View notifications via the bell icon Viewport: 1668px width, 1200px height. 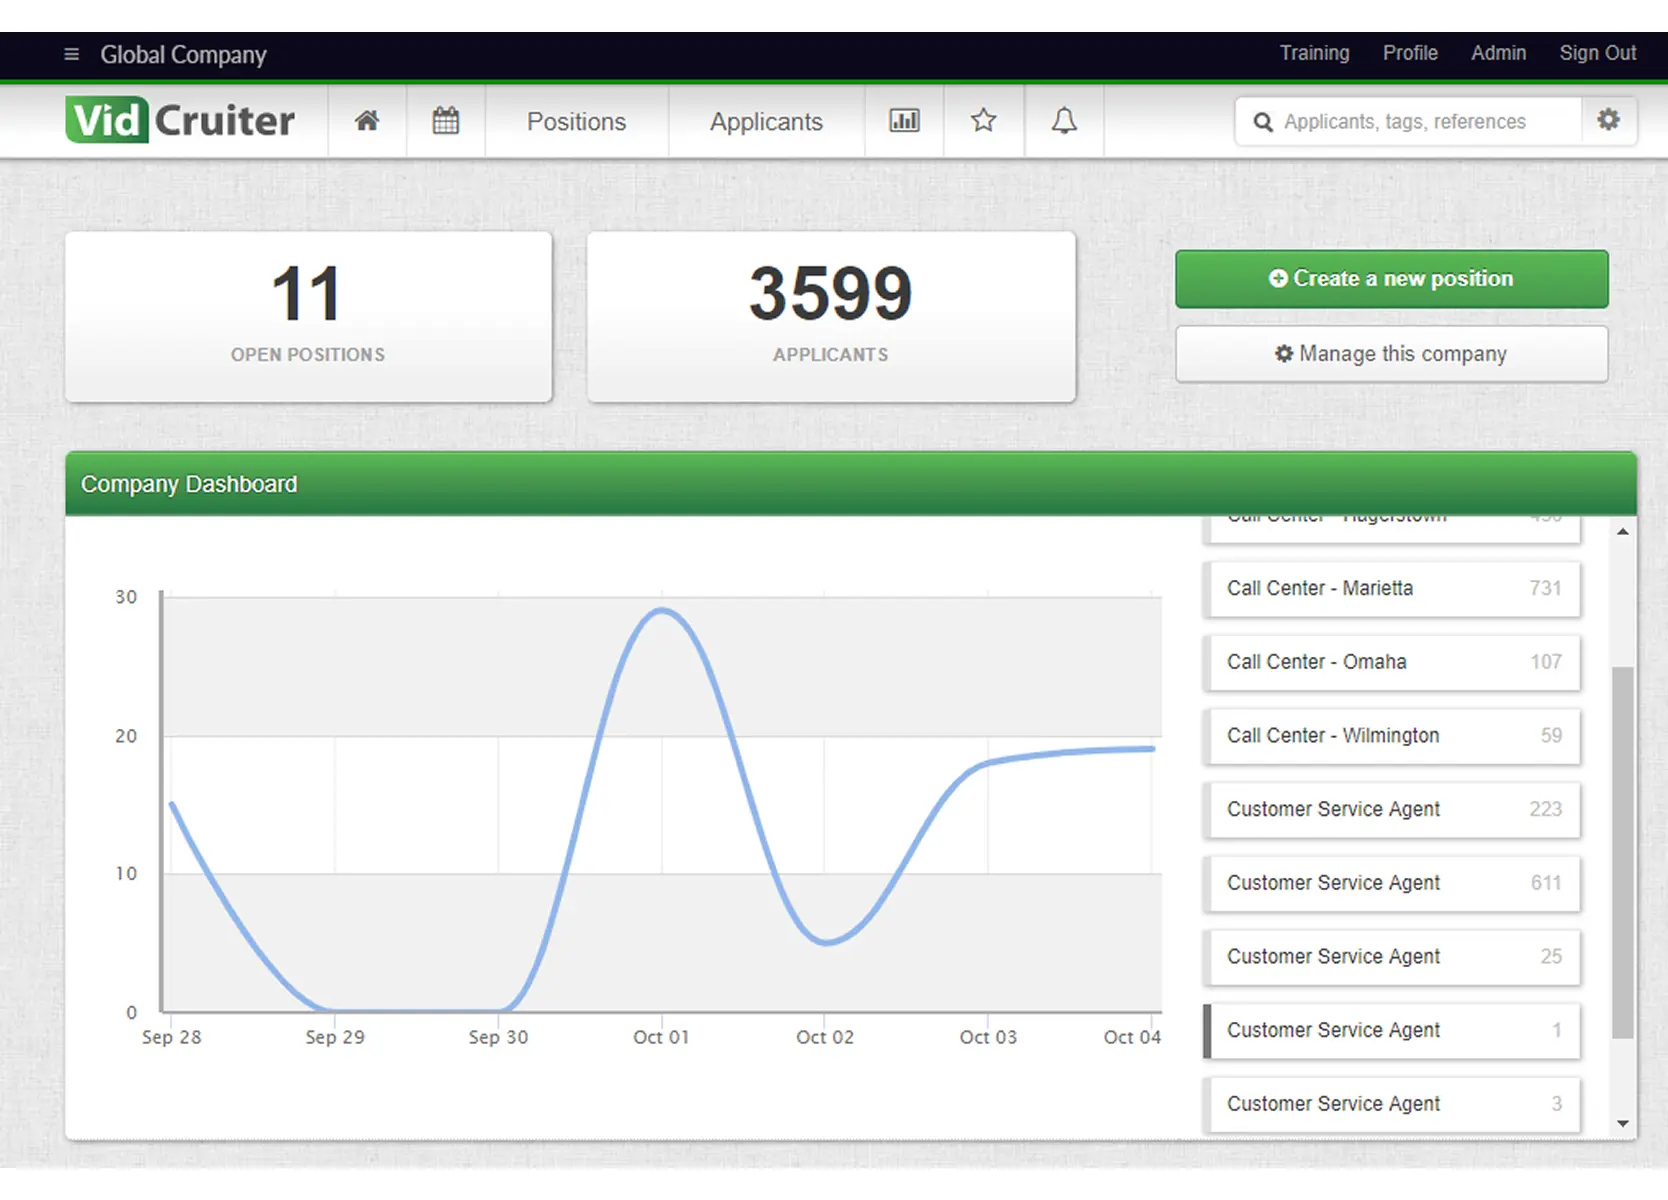(1063, 120)
